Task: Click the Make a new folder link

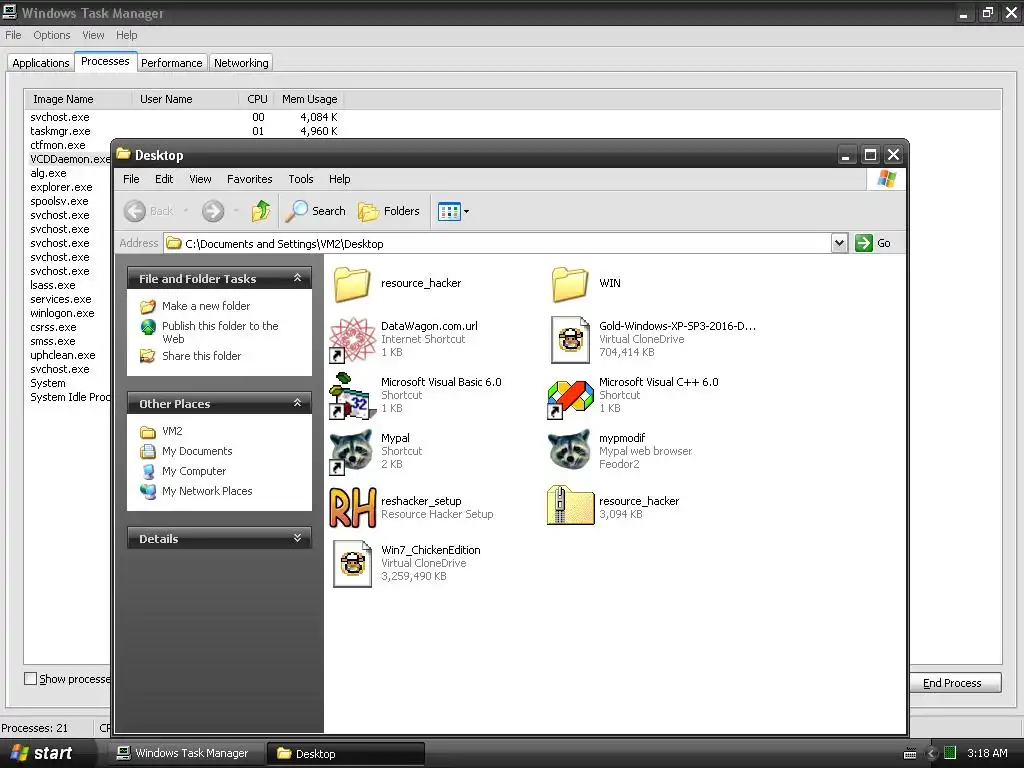Action: pyautogui.click(x=206, y=306)
